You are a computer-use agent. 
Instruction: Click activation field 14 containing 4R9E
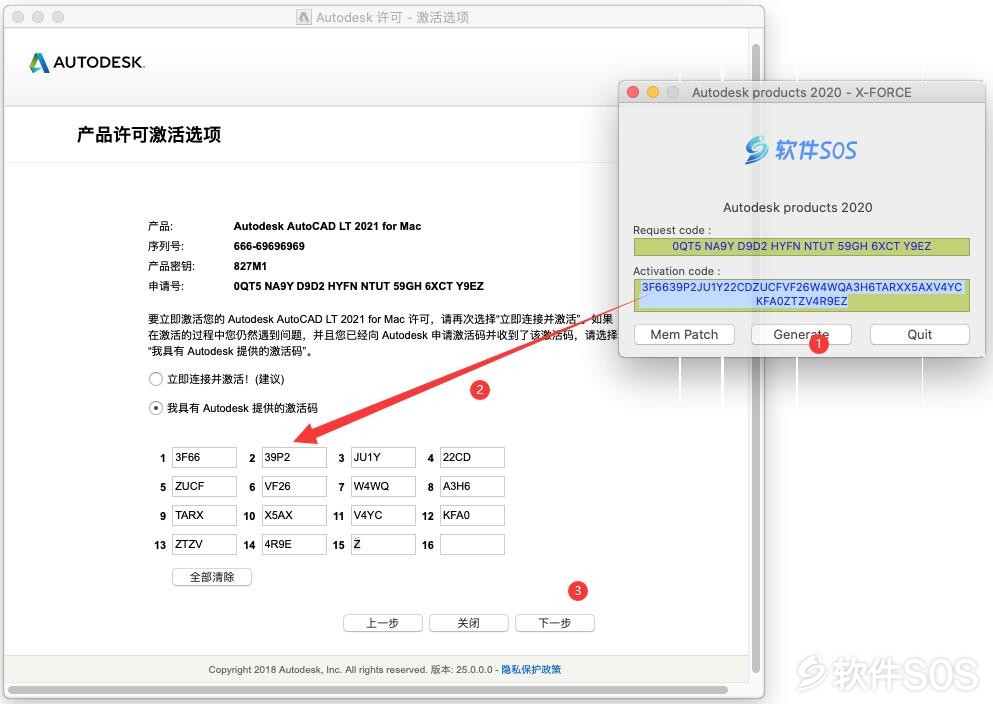coord(294,544)
